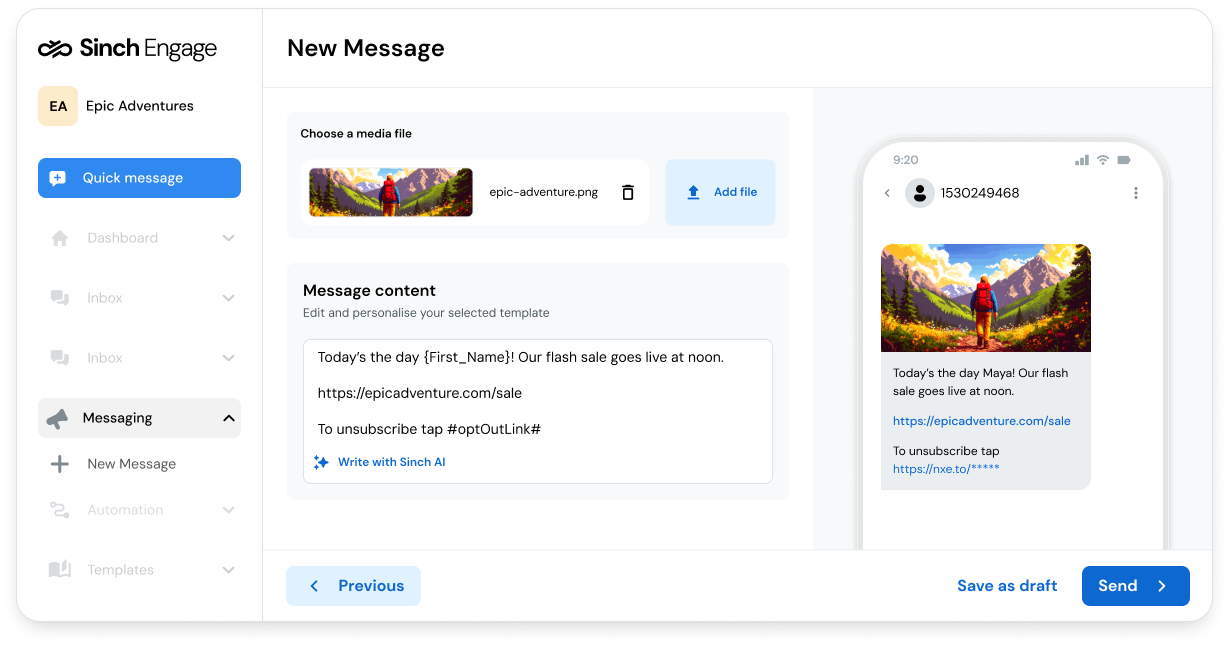
Task: Click the Automation workflow icon
Action: 60,510
